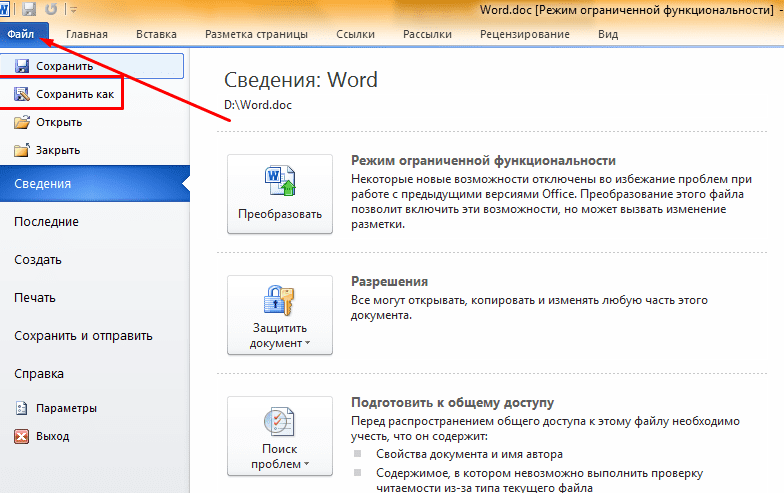Open the Рассылки ribbon tab
784x493 pixels.
pyautogui.click(x=427, y=34)
